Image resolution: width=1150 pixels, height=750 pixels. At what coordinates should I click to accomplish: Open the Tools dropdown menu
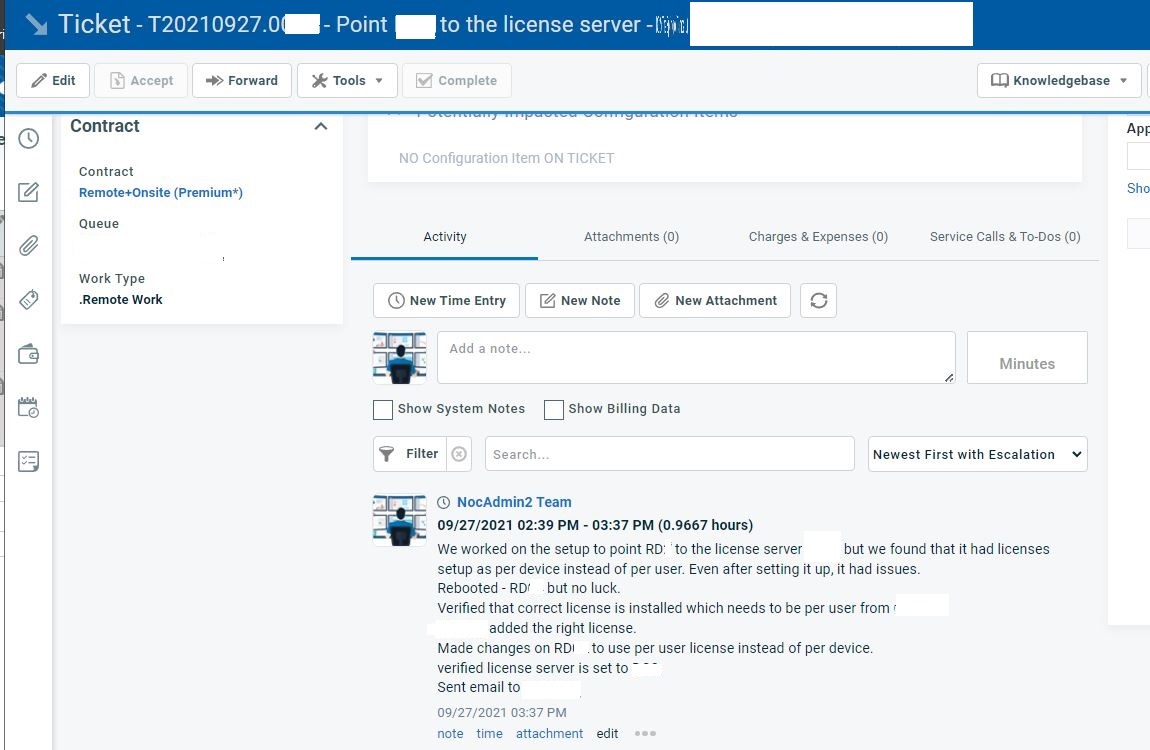(x=347, y=81)
